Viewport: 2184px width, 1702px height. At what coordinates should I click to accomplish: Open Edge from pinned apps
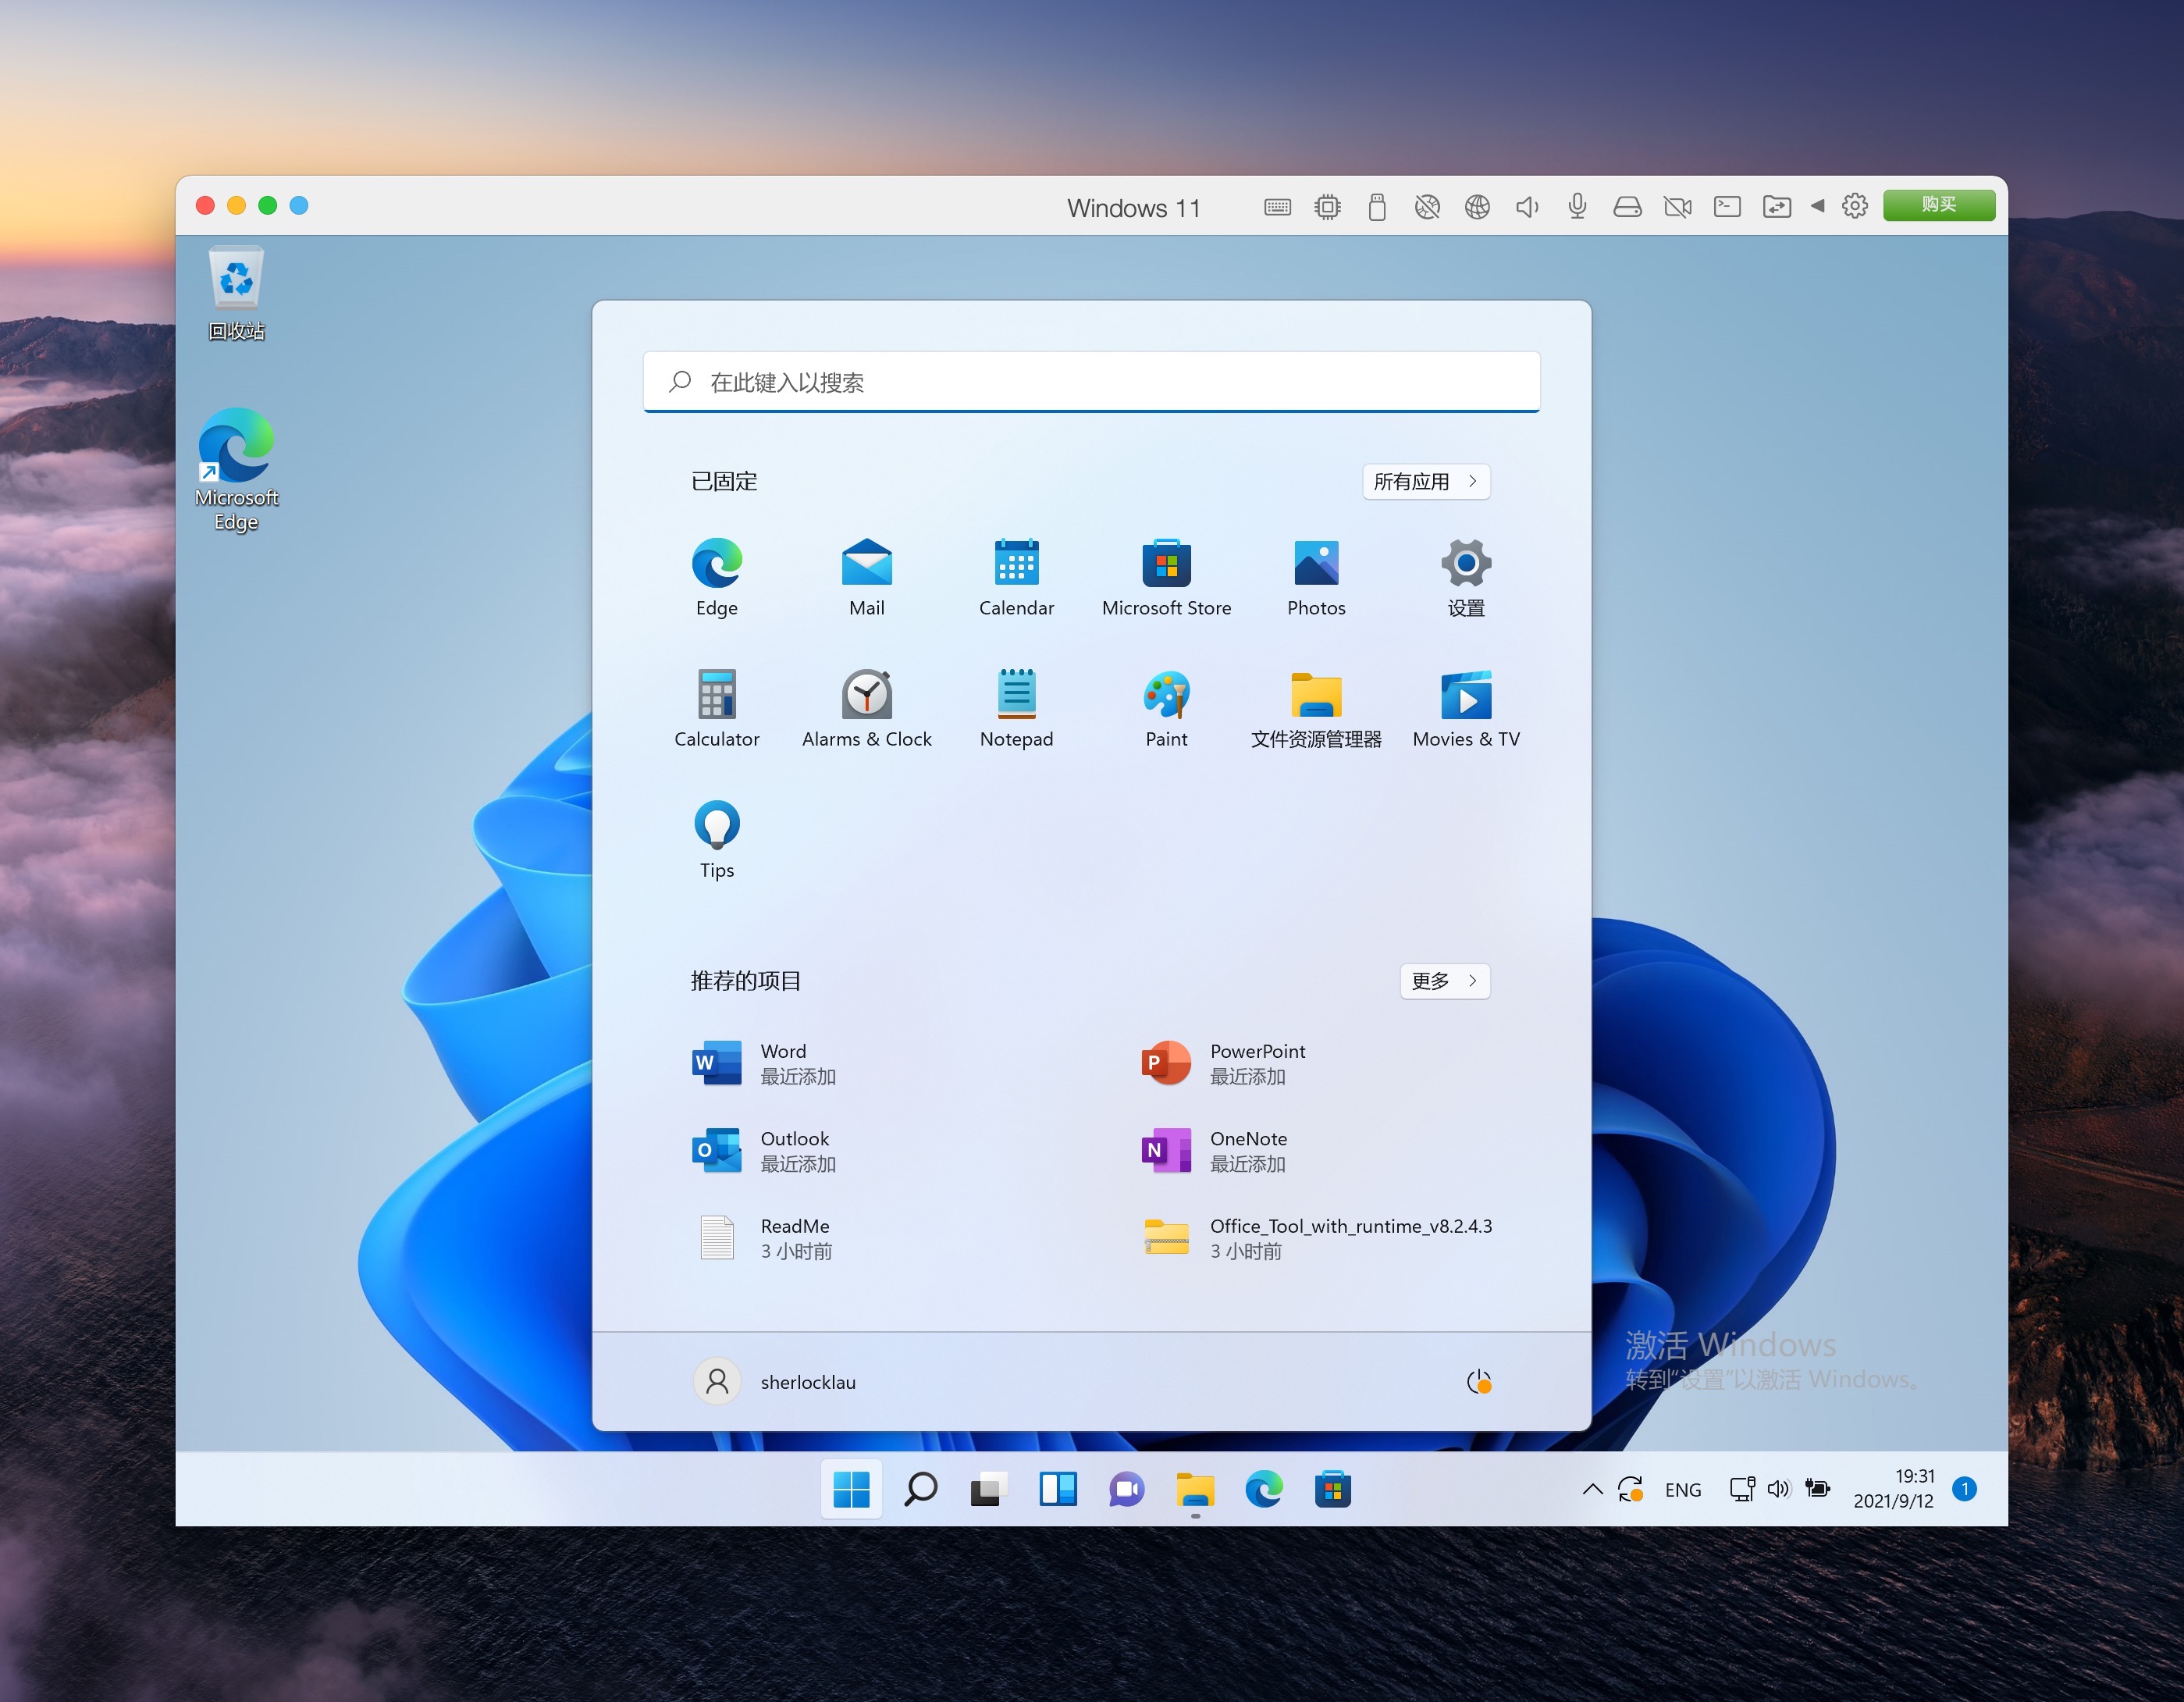click(x=716, y=577)
